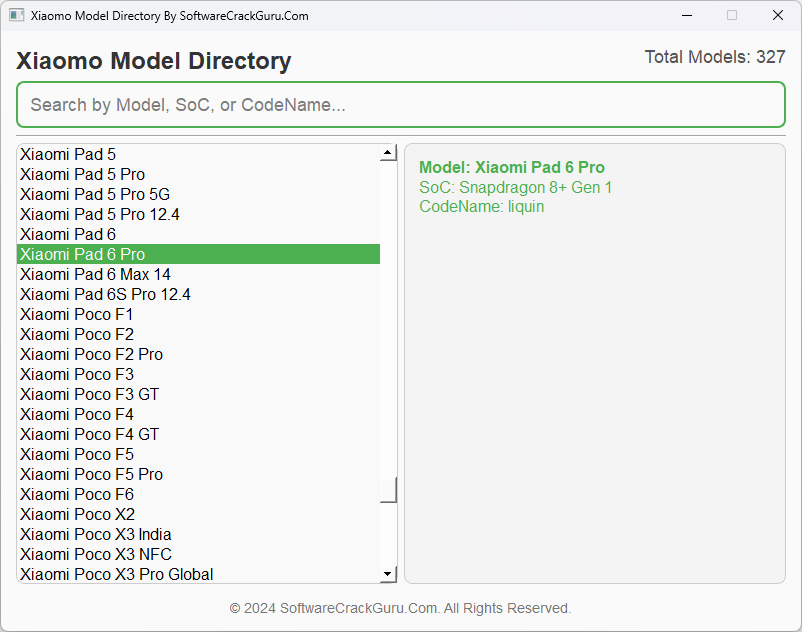The height and width of the screenshot is (632, 802).
Task: Click the scroll up arrow of list
Action: (x=388, y=154)
